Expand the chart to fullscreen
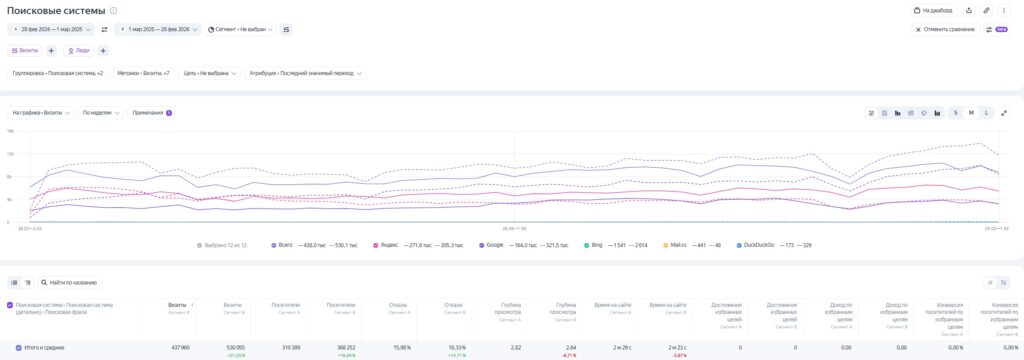 coord(1004,112)
